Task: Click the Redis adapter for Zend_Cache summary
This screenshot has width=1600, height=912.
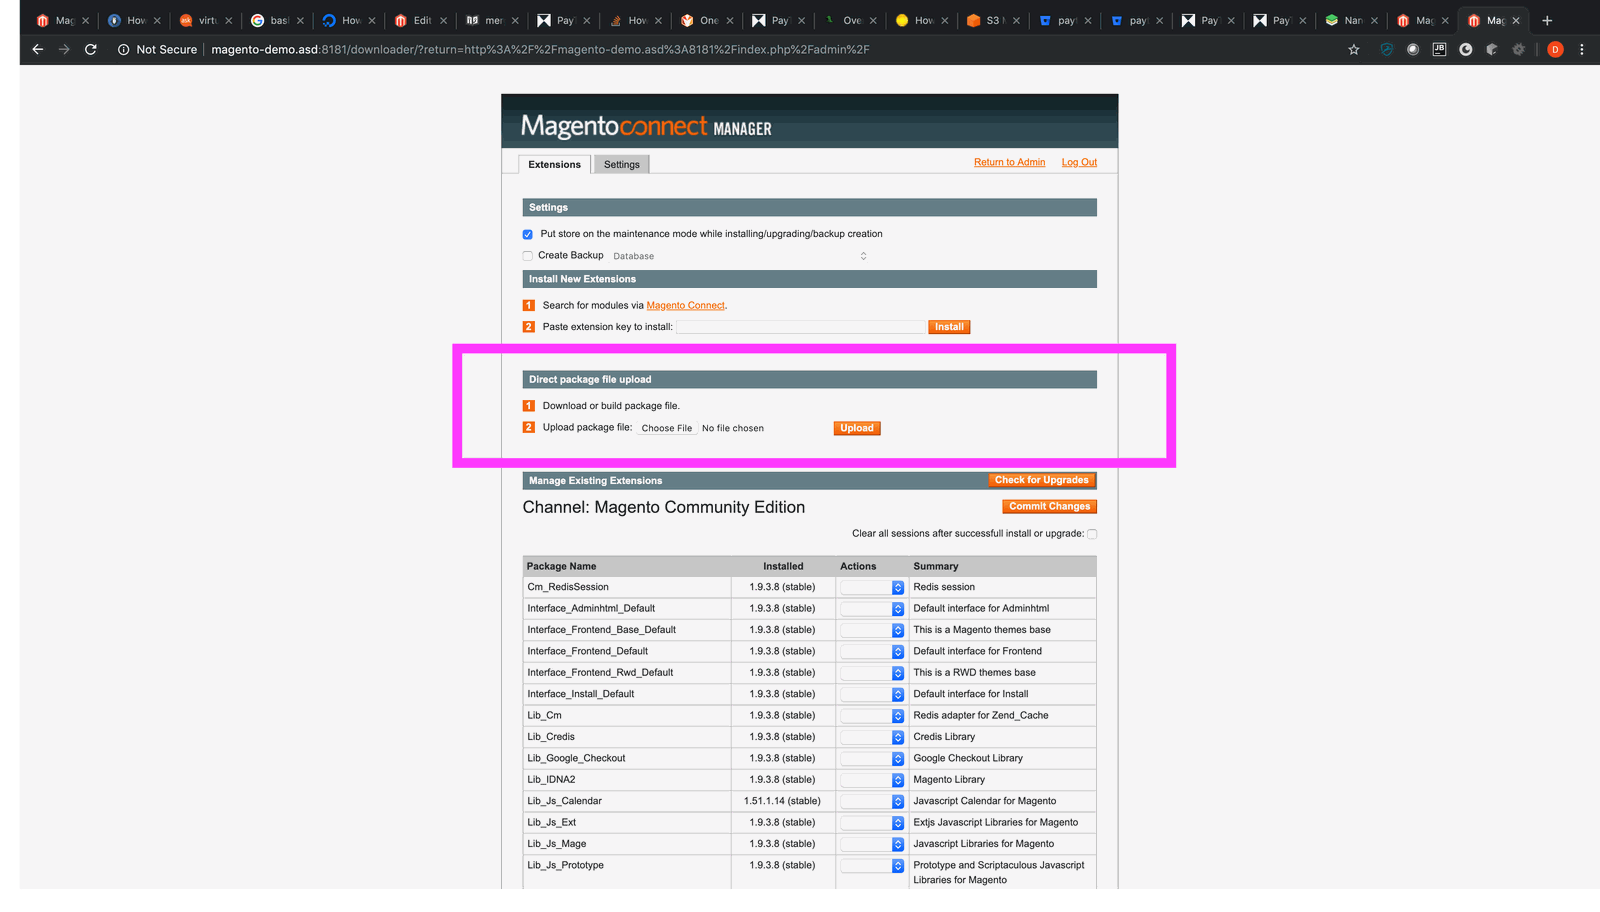Action: coord(981,716)
